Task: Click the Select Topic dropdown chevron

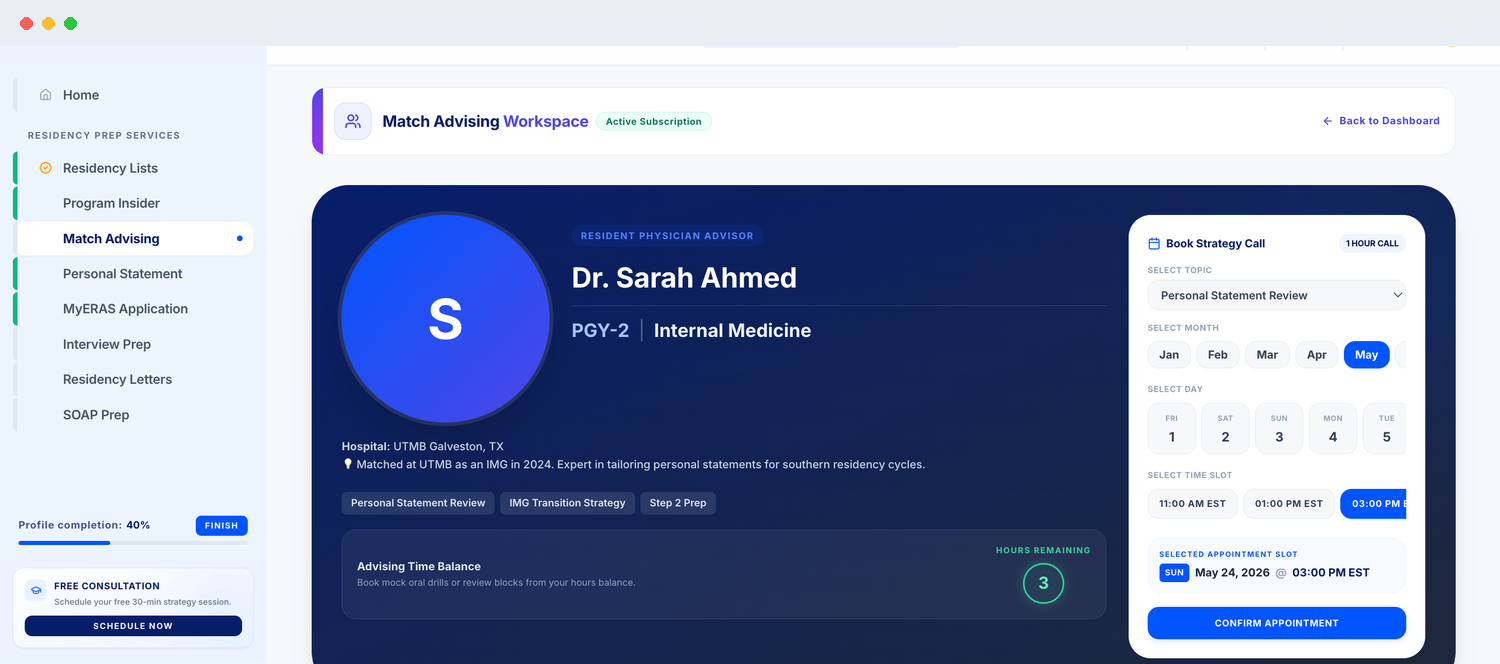Action: tap(1397, 295)
